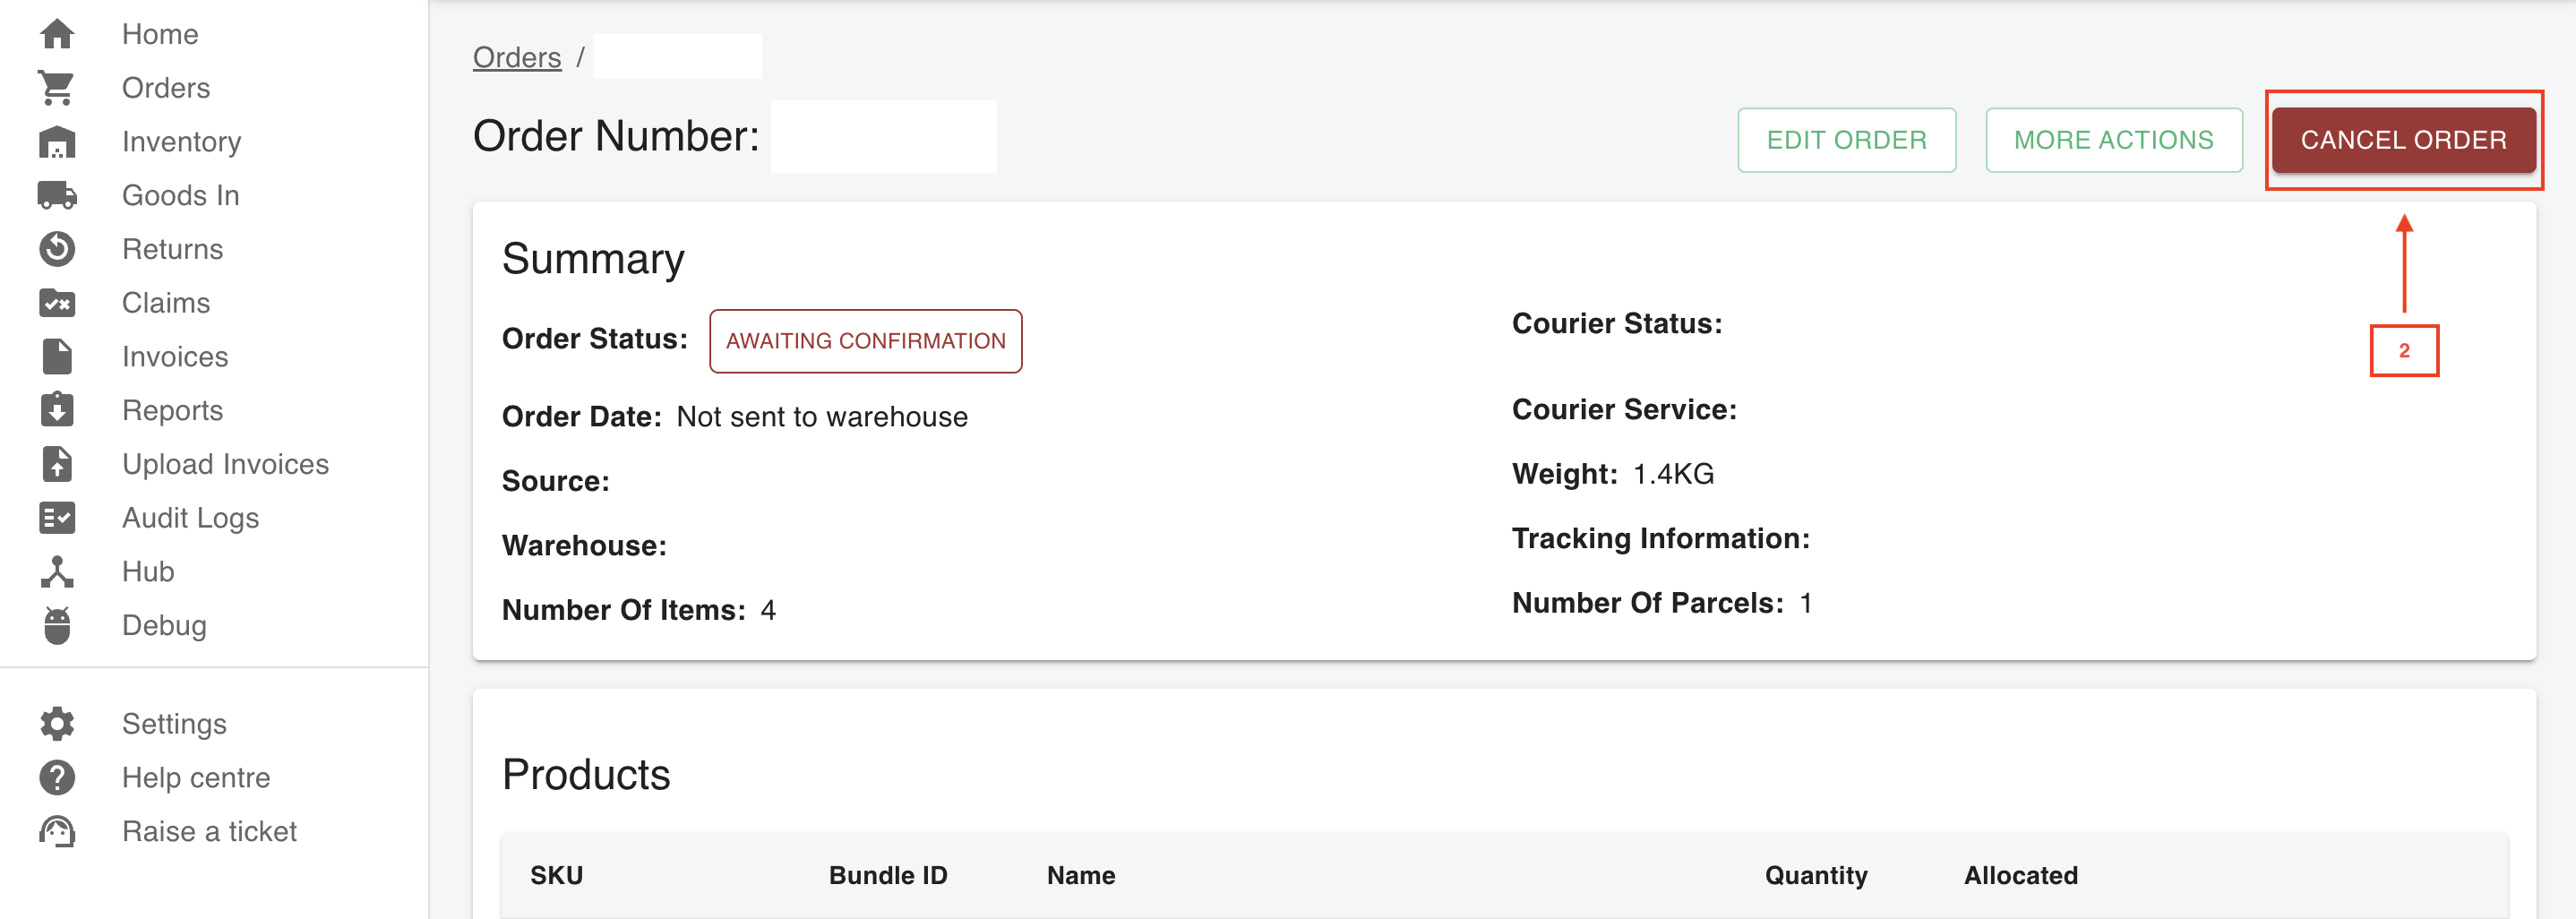Click the Allocated column header
Viewport: 2576px width, 919px height.
click(2021, 876)
